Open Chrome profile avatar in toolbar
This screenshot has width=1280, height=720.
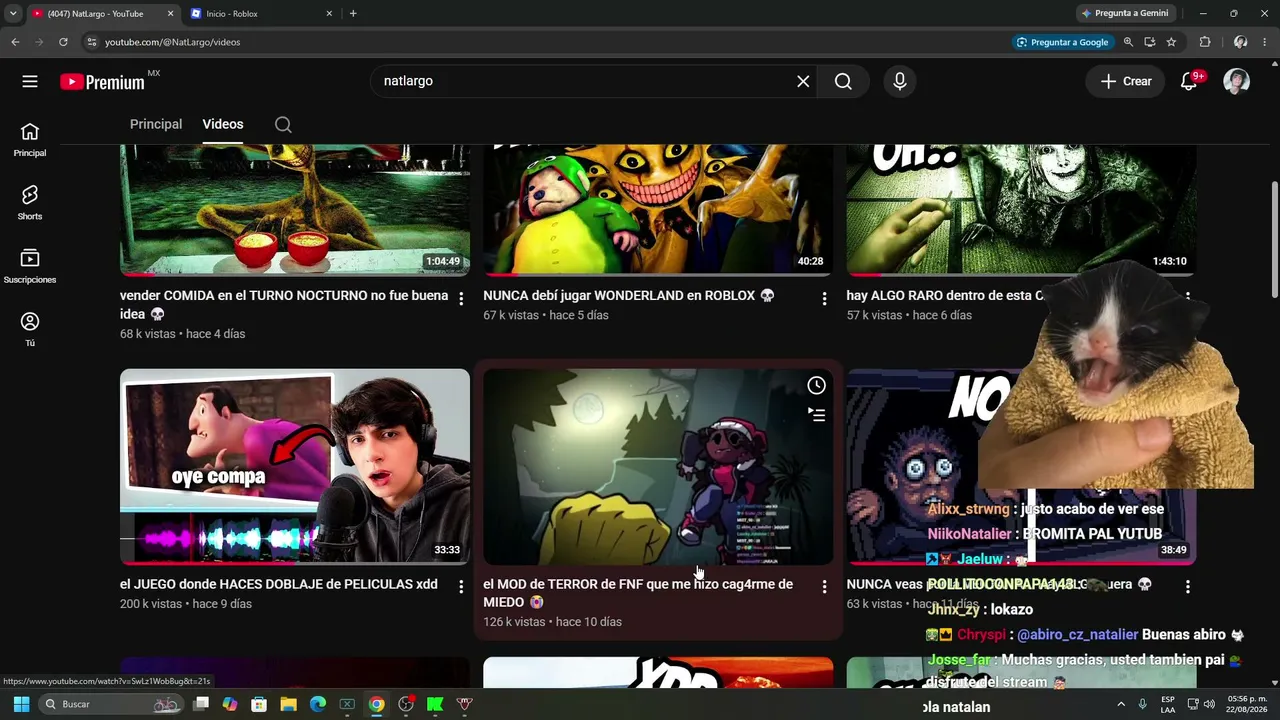click(1240, 42)
